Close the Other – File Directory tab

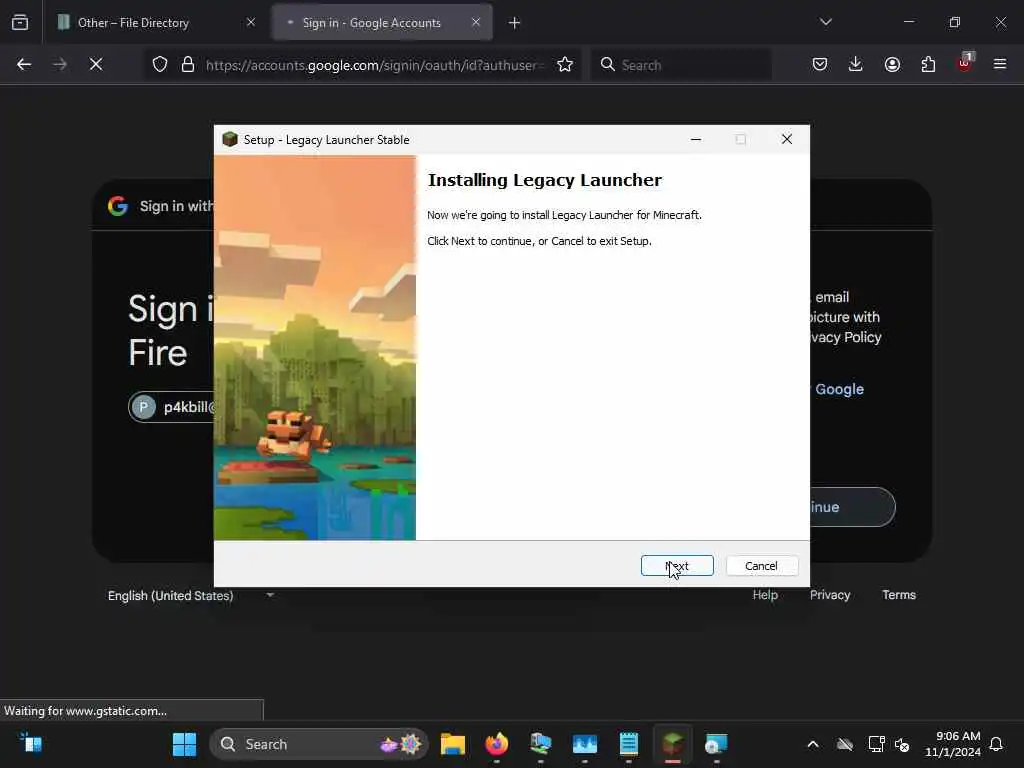(x=251, y=22)
